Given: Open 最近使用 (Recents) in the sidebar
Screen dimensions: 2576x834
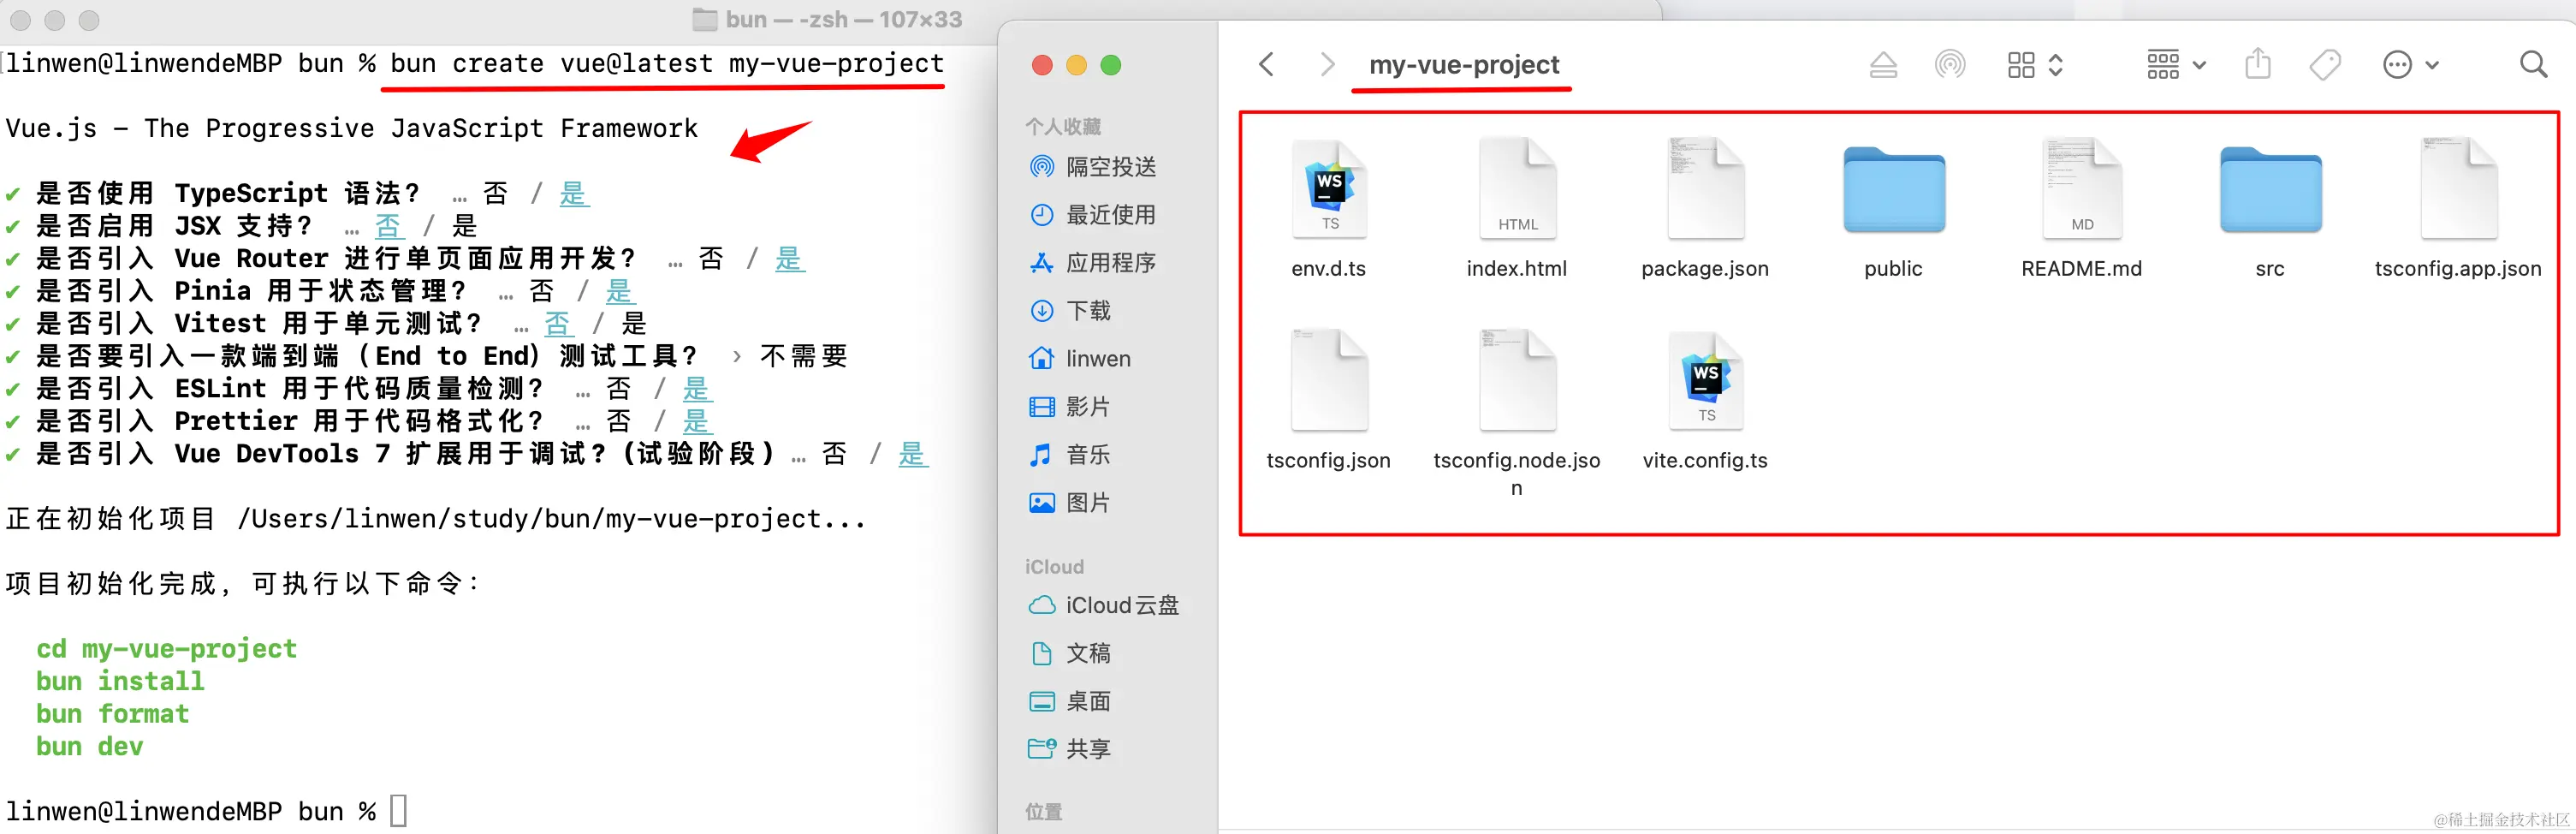Looking at the screenshot, I should point(1093,215).
